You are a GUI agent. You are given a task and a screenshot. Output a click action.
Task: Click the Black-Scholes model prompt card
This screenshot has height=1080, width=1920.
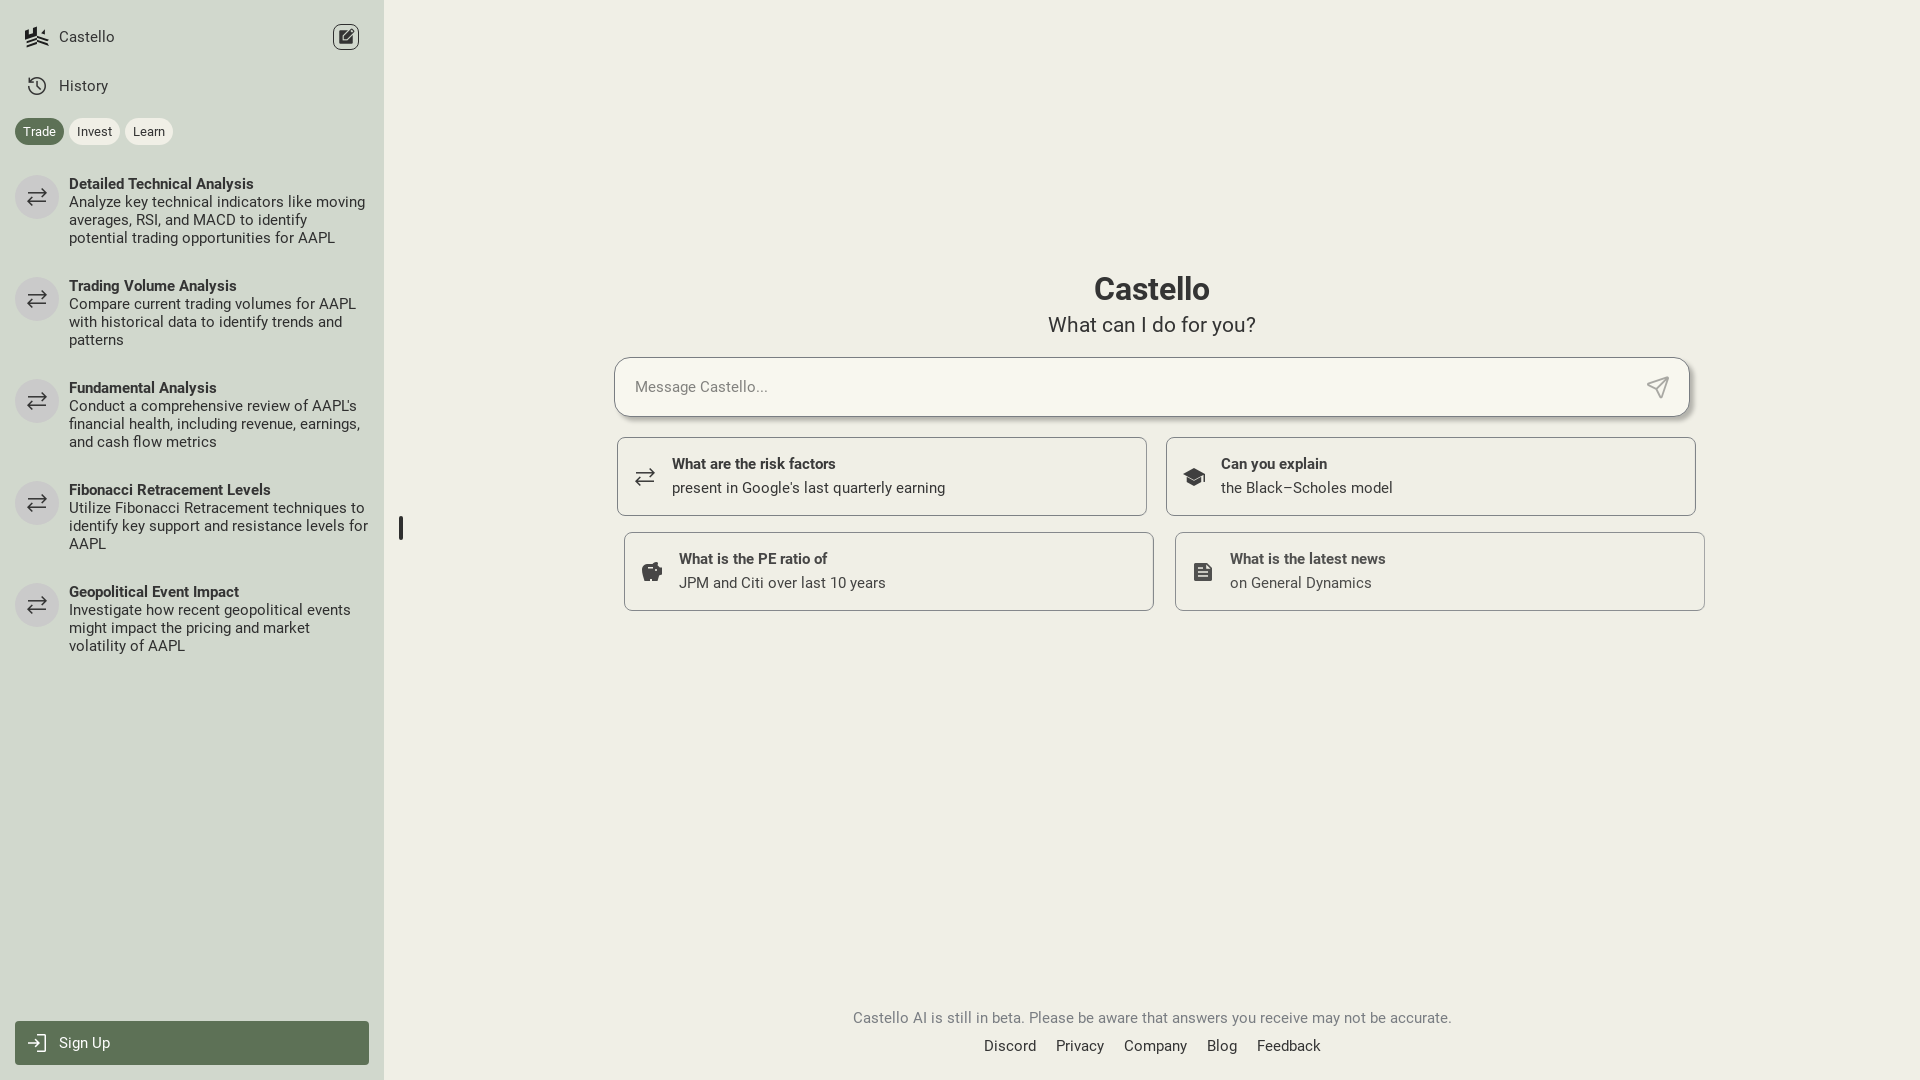point(1430,476)
